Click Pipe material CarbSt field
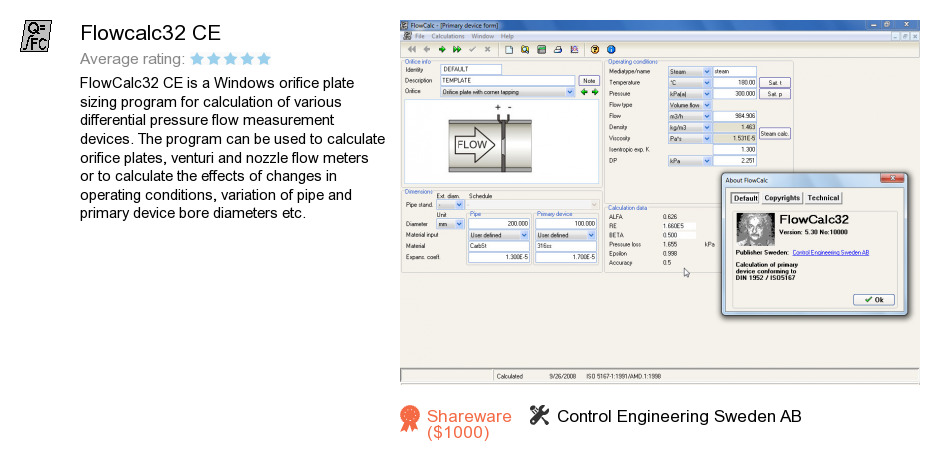 tap(499, 246)
